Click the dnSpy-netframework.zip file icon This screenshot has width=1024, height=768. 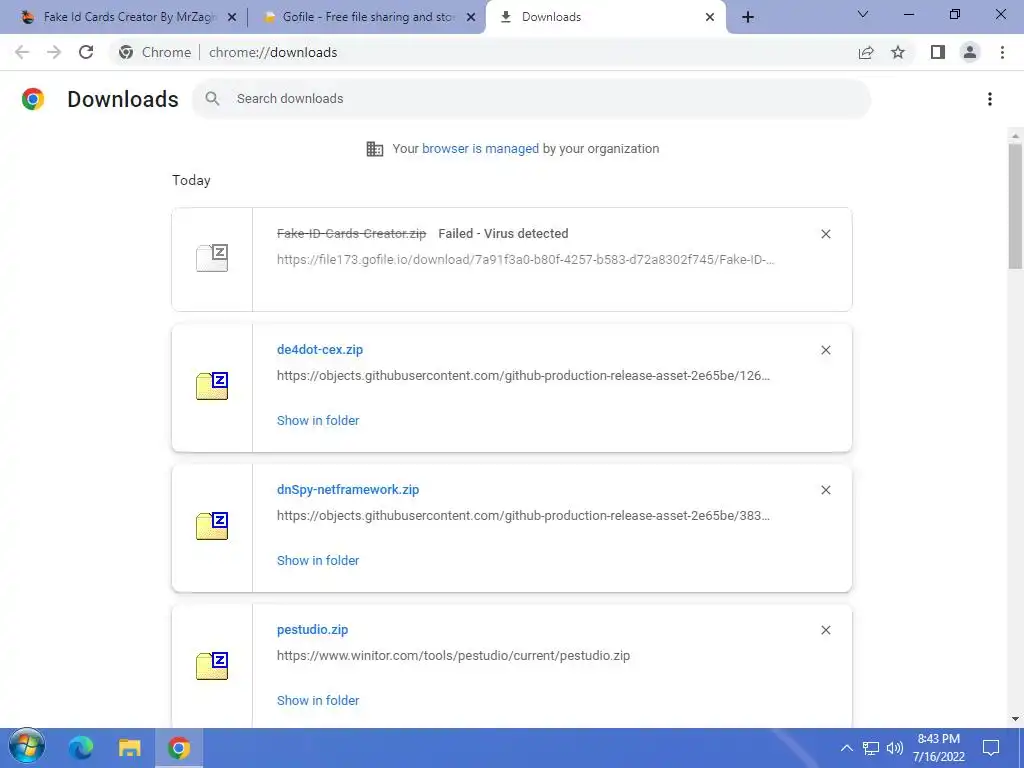(212, 526)
